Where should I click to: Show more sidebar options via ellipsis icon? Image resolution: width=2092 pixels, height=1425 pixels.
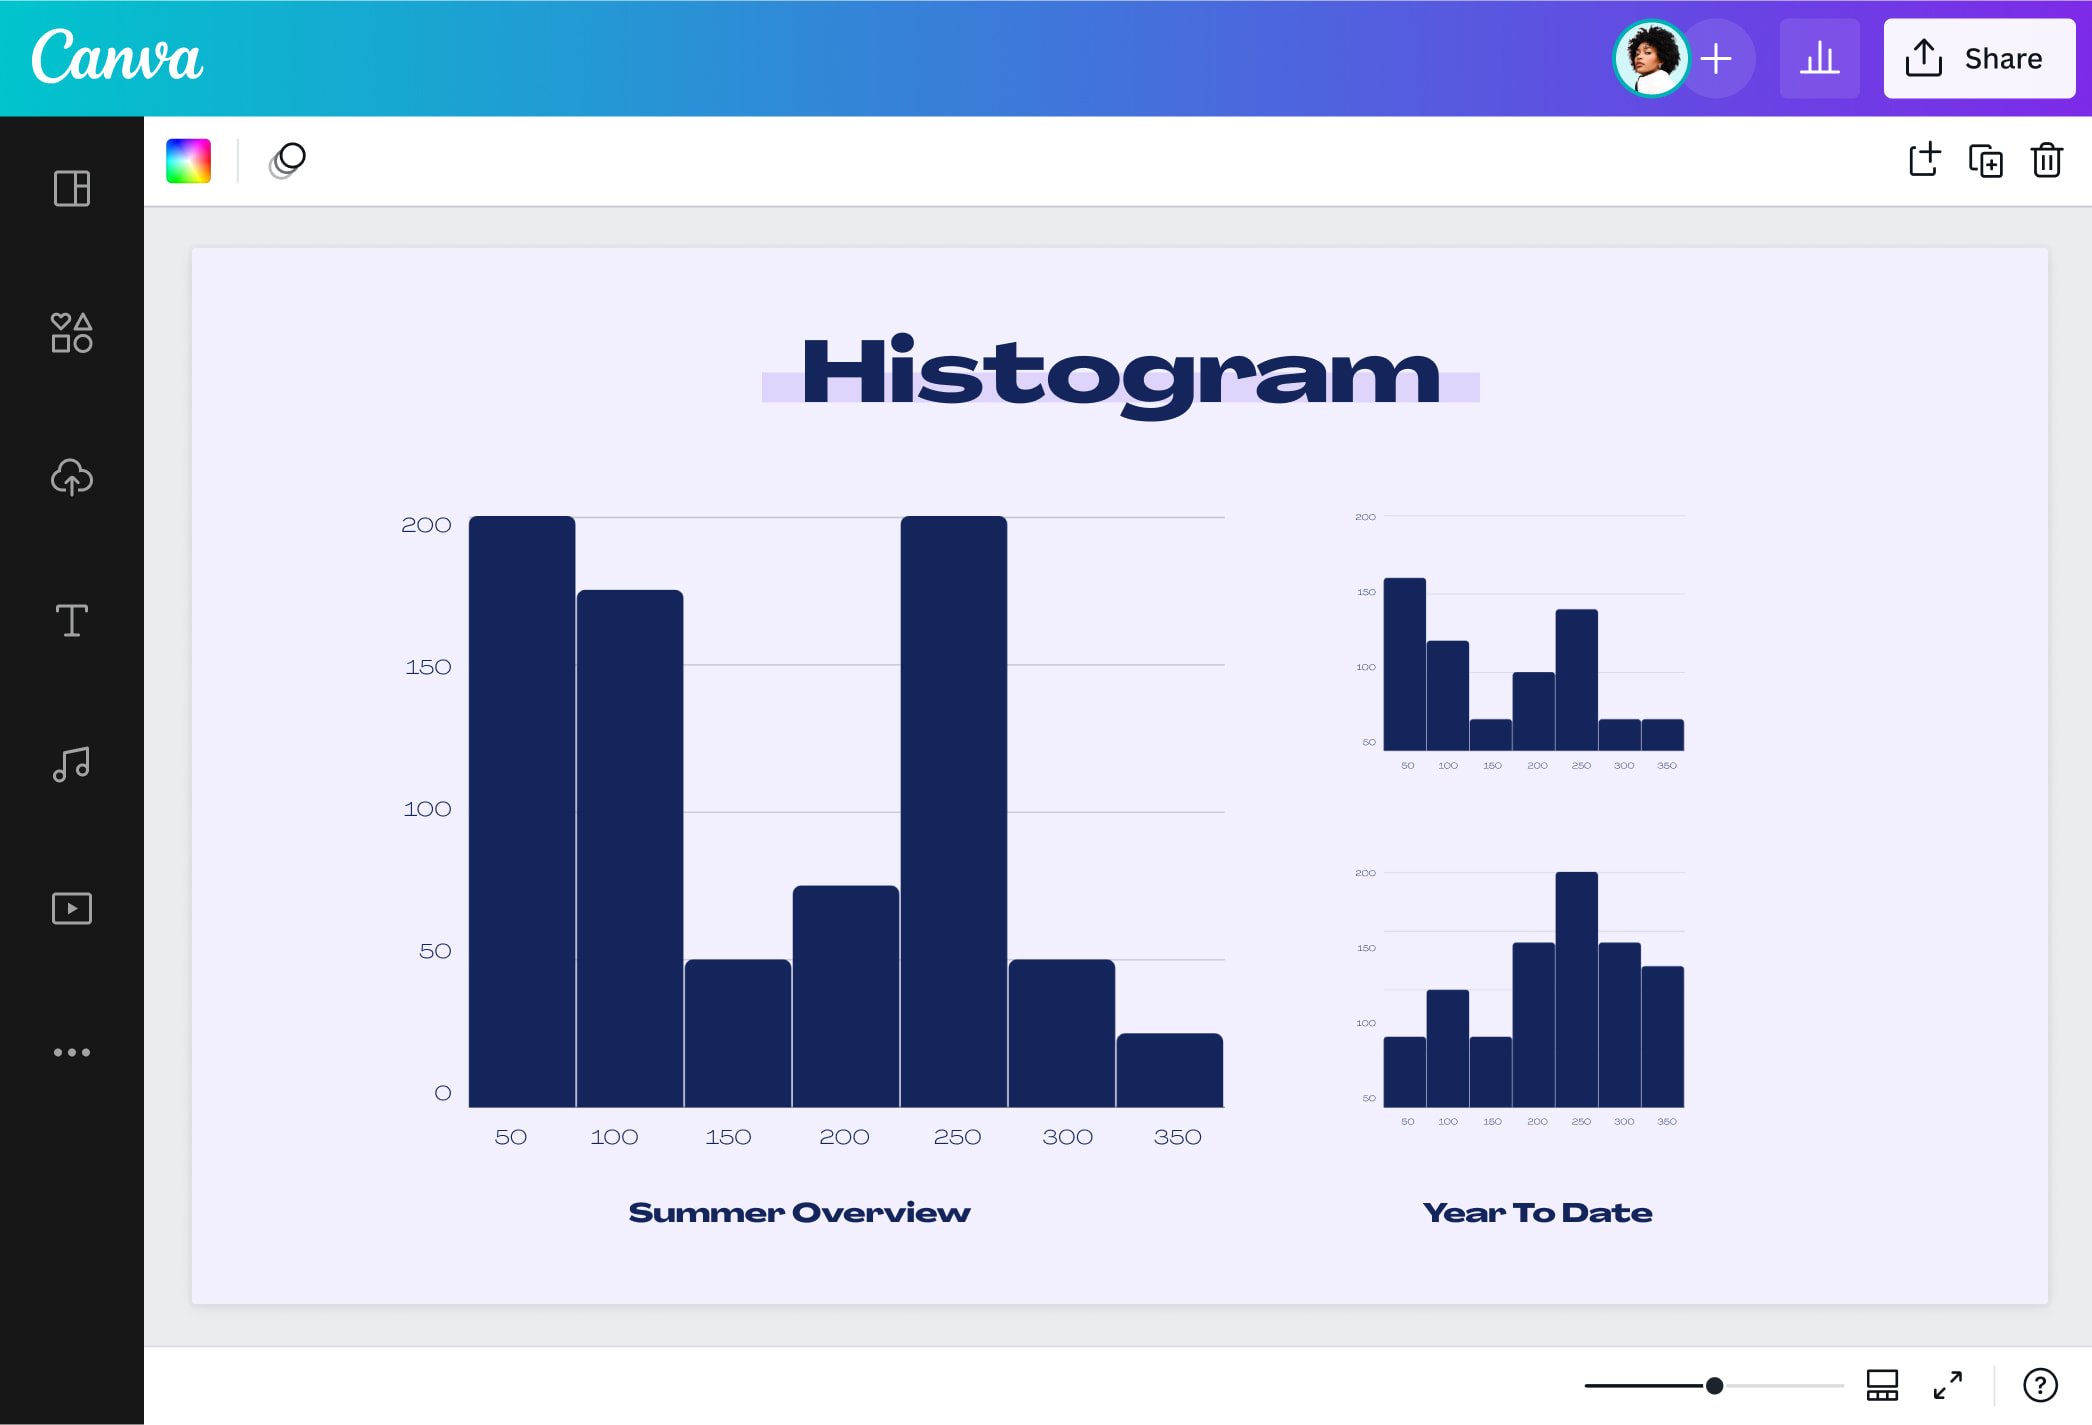coord(71,1051)
